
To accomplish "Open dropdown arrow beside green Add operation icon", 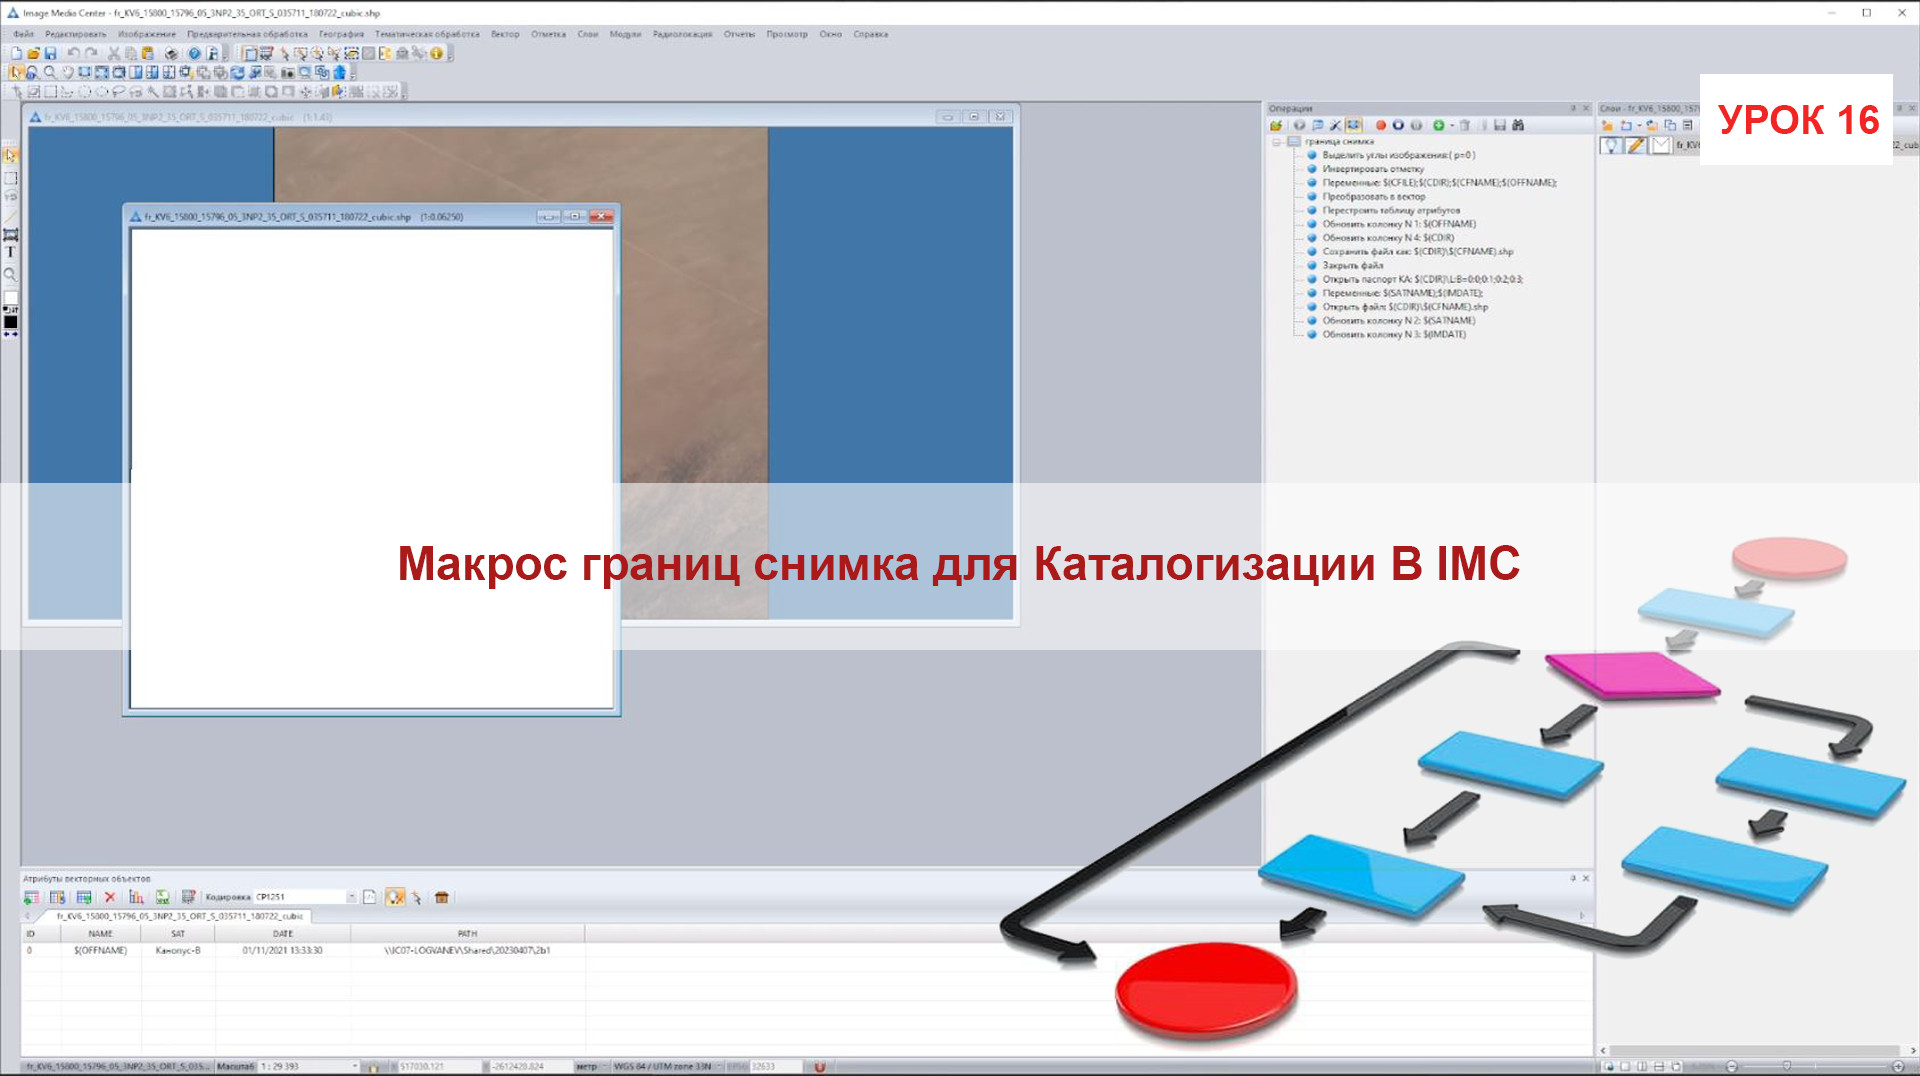I will [x=1452, y=125].
